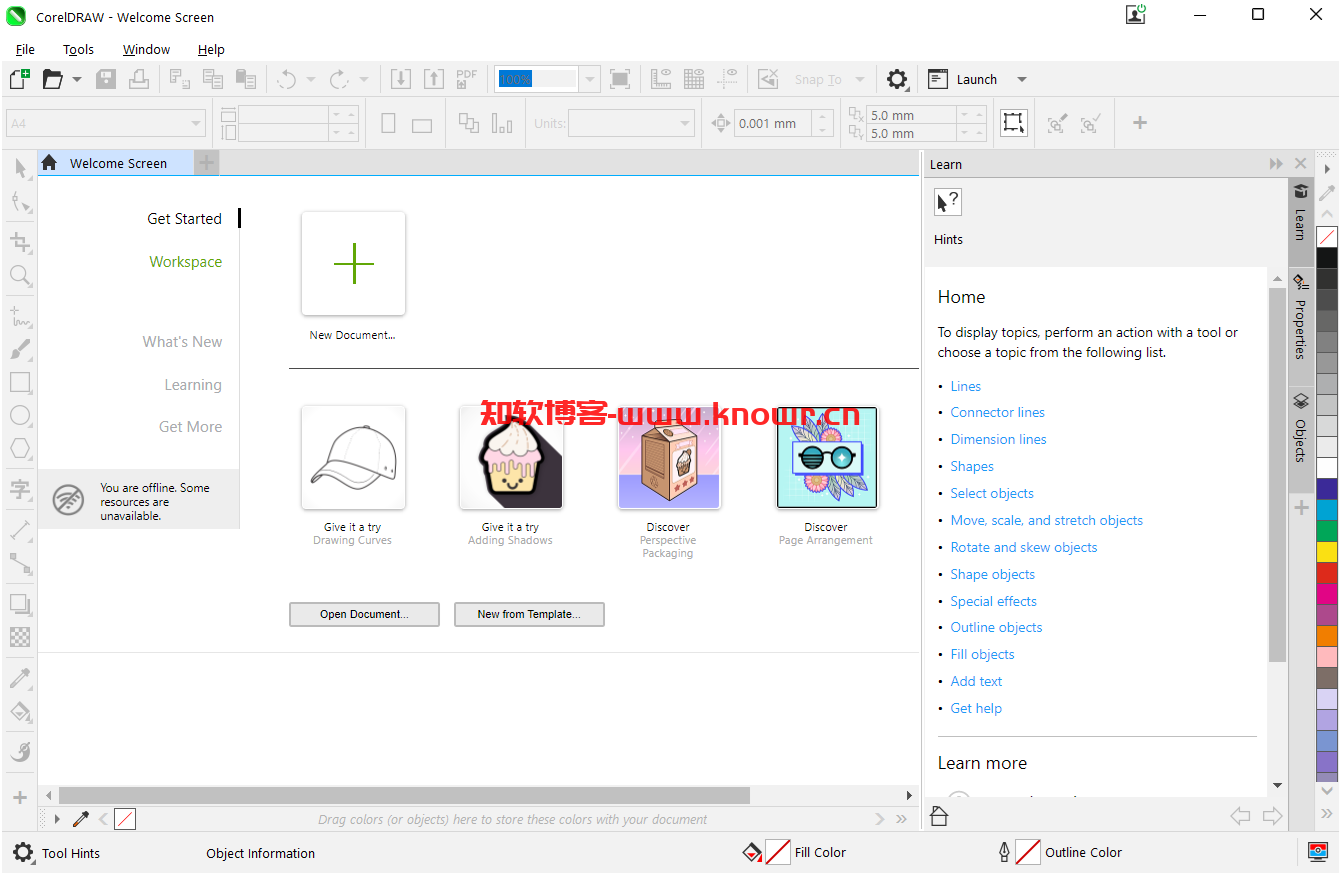Open the Help menu

point(211,49)
